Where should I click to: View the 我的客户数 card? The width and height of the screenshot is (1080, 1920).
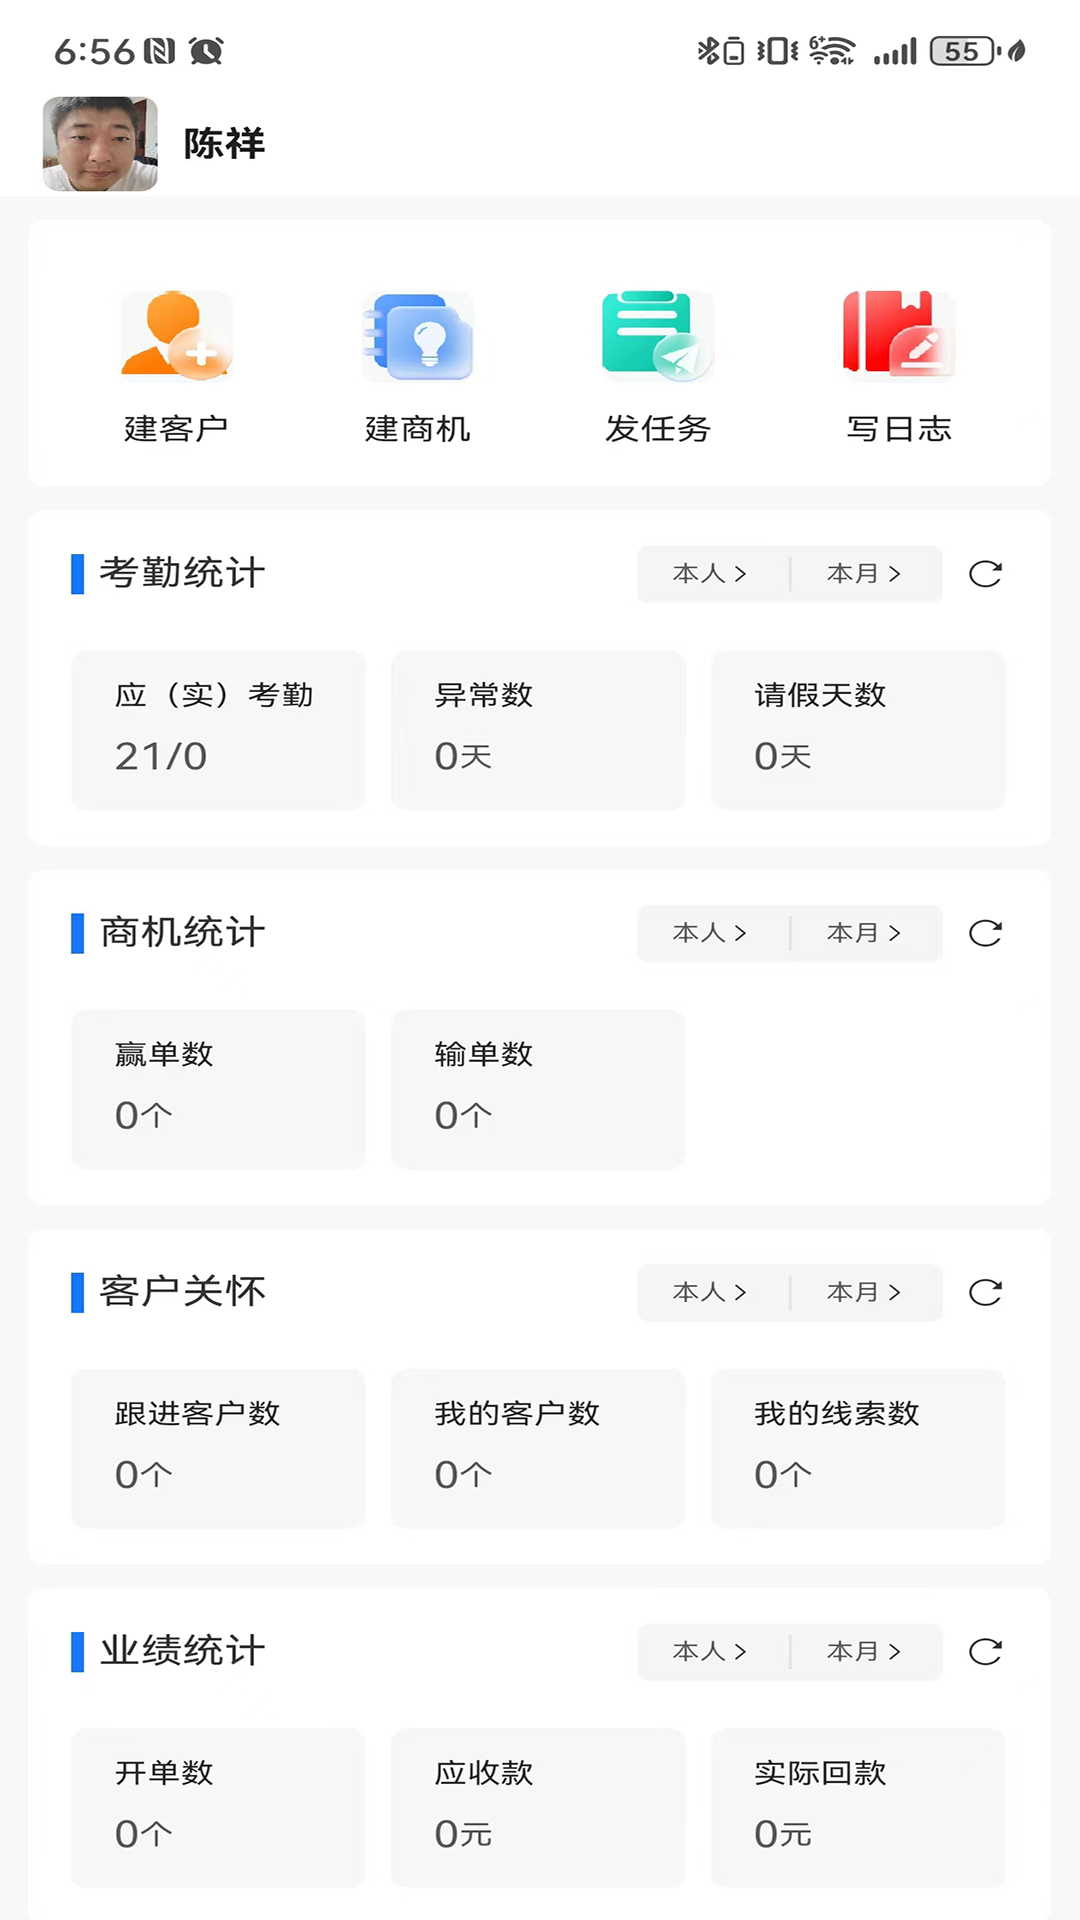(538, 1448)
